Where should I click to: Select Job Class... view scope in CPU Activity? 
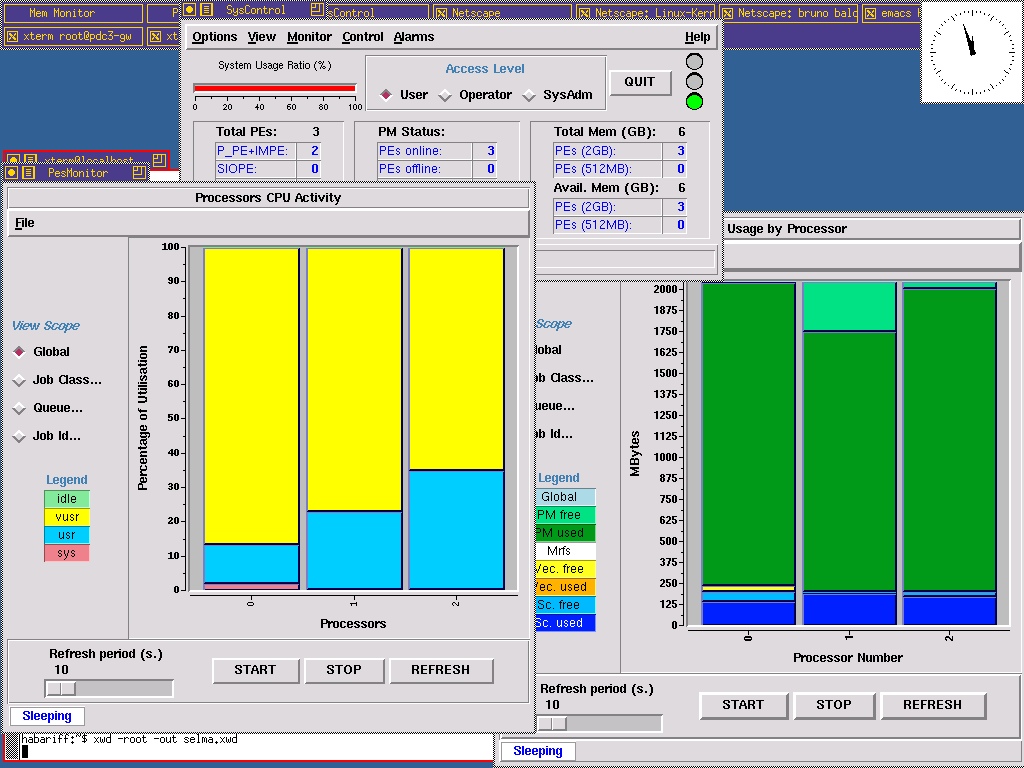[x=19, y=380]
